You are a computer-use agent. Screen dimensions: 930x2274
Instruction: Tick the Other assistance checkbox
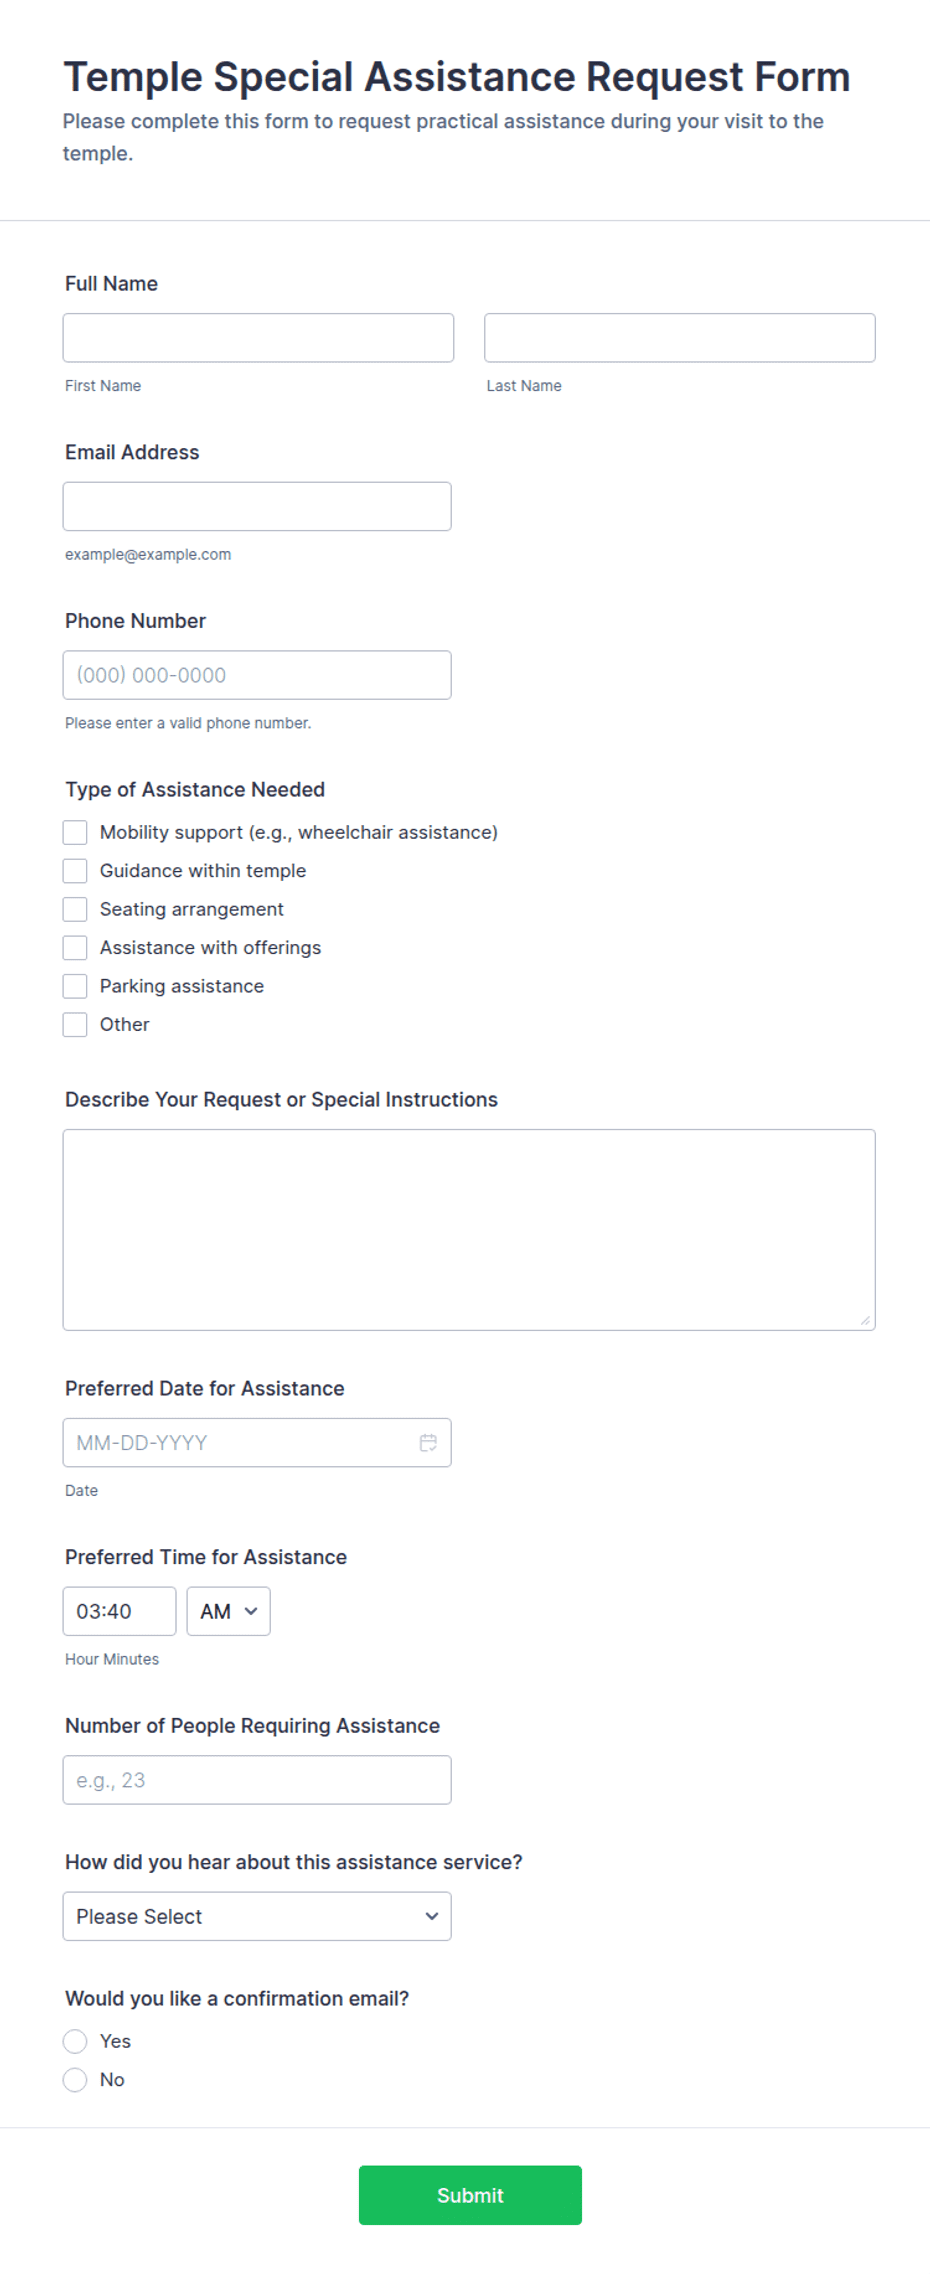tap(75, 1024)
